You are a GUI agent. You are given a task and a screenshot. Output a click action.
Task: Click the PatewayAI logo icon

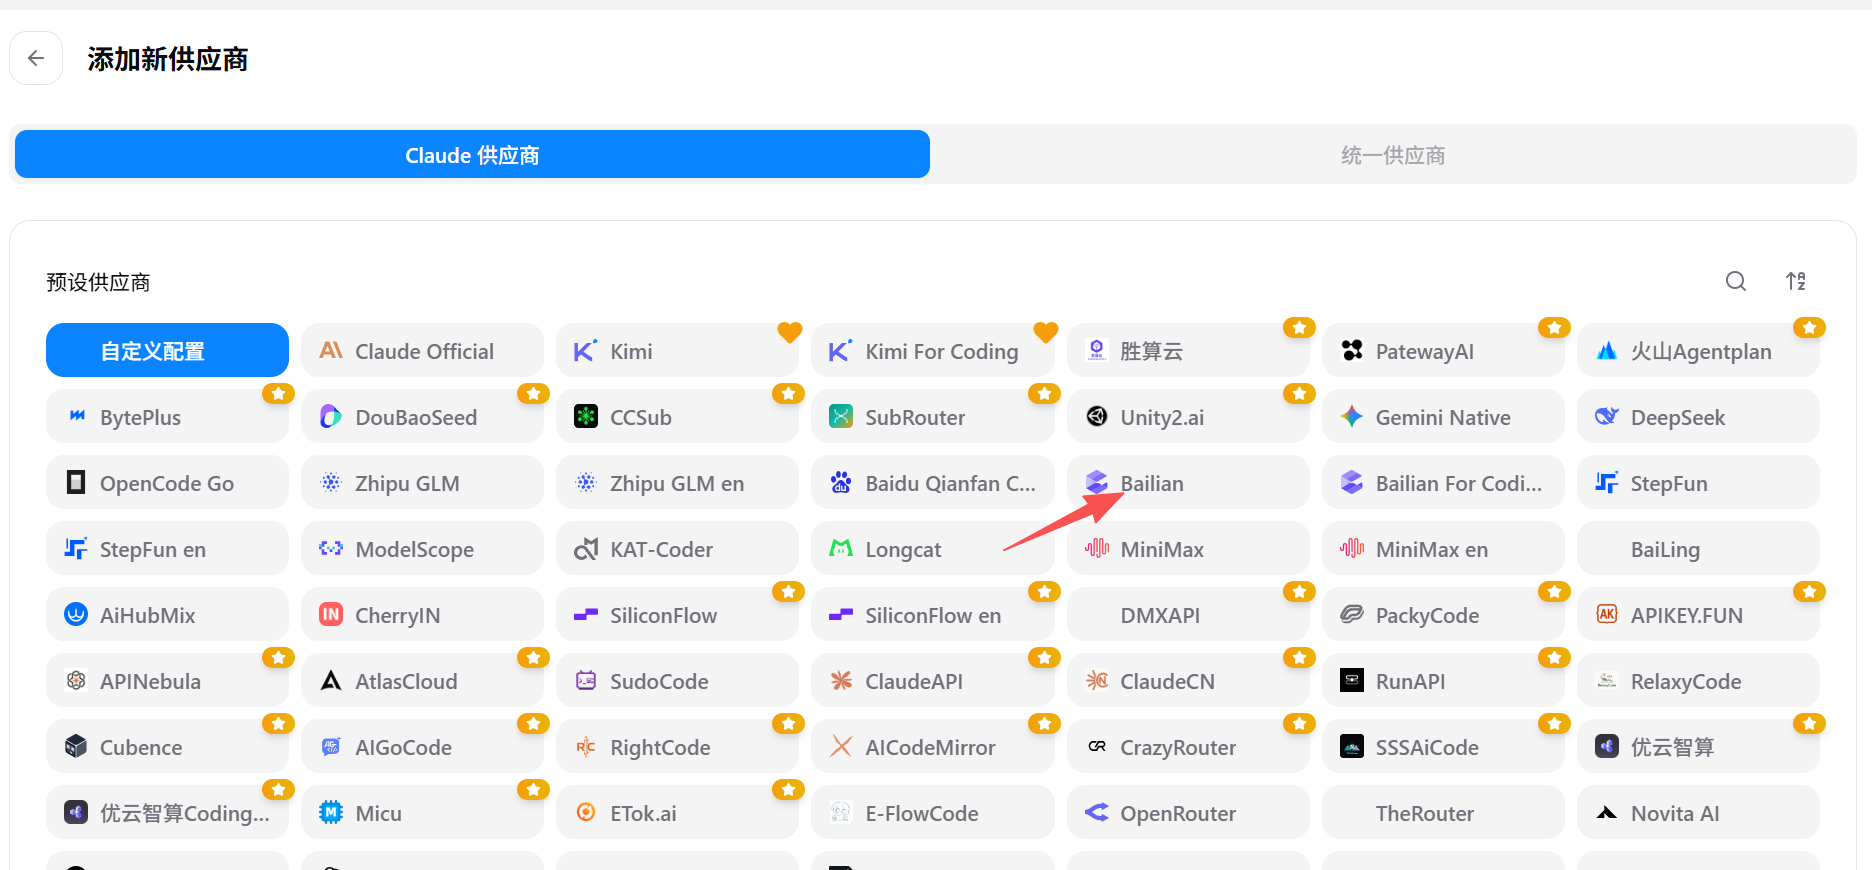[x=1352, y=351]
